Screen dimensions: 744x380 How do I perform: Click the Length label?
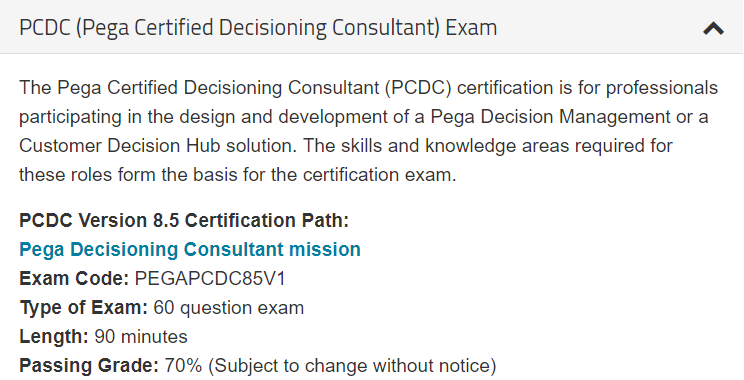54,337
